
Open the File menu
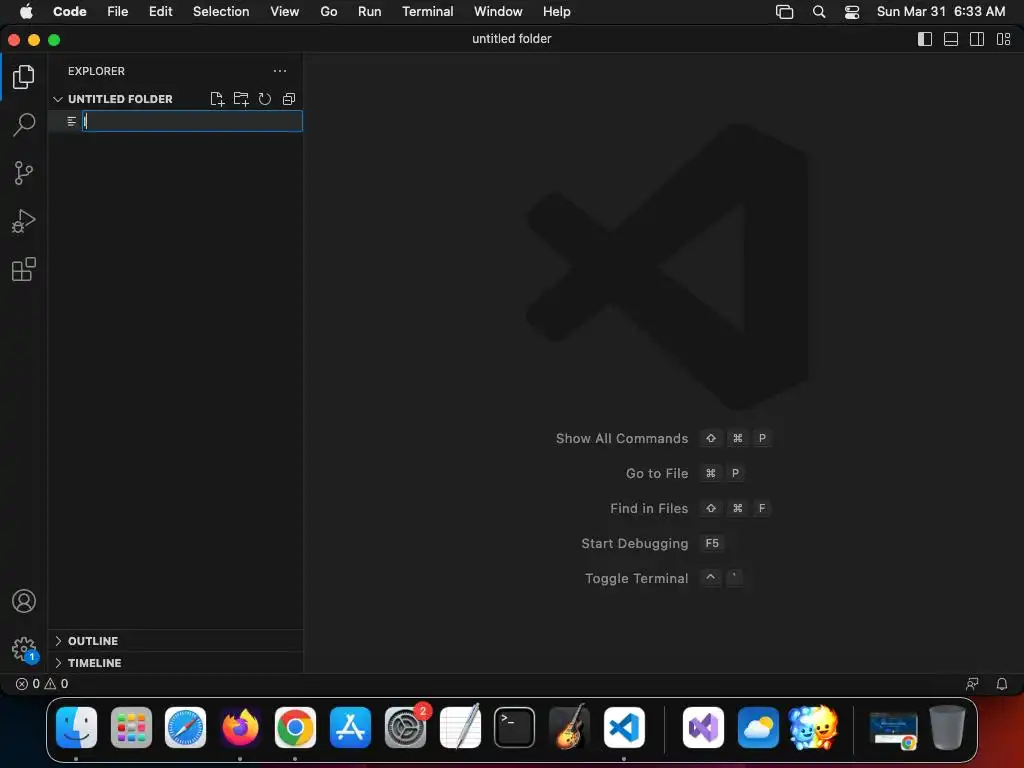(x=118, y=12)
